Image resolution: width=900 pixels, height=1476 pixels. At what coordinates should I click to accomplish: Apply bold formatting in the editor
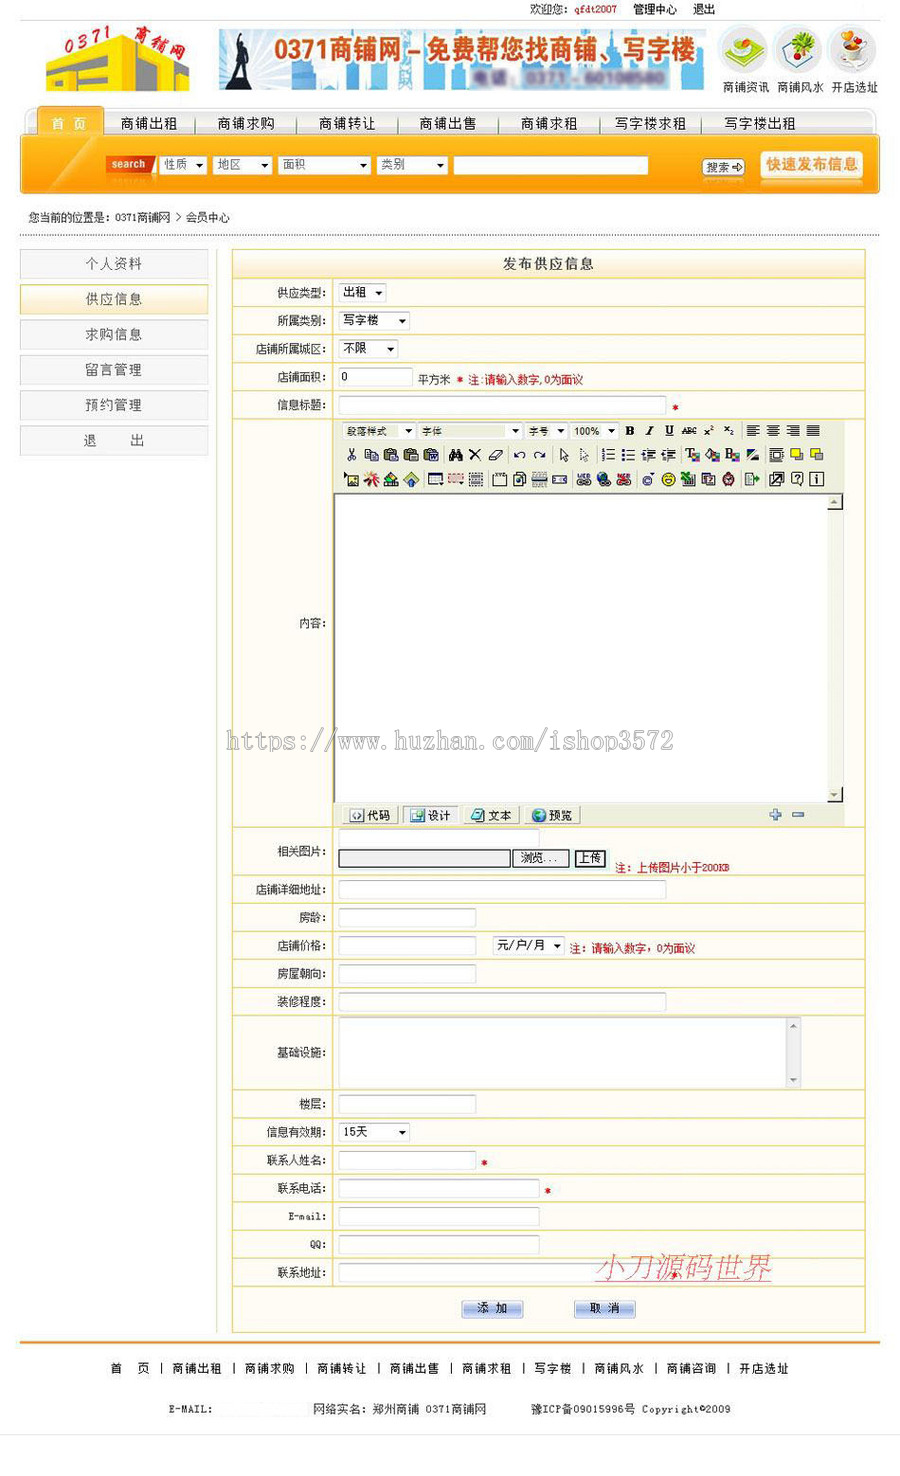[x=629, y=430]
